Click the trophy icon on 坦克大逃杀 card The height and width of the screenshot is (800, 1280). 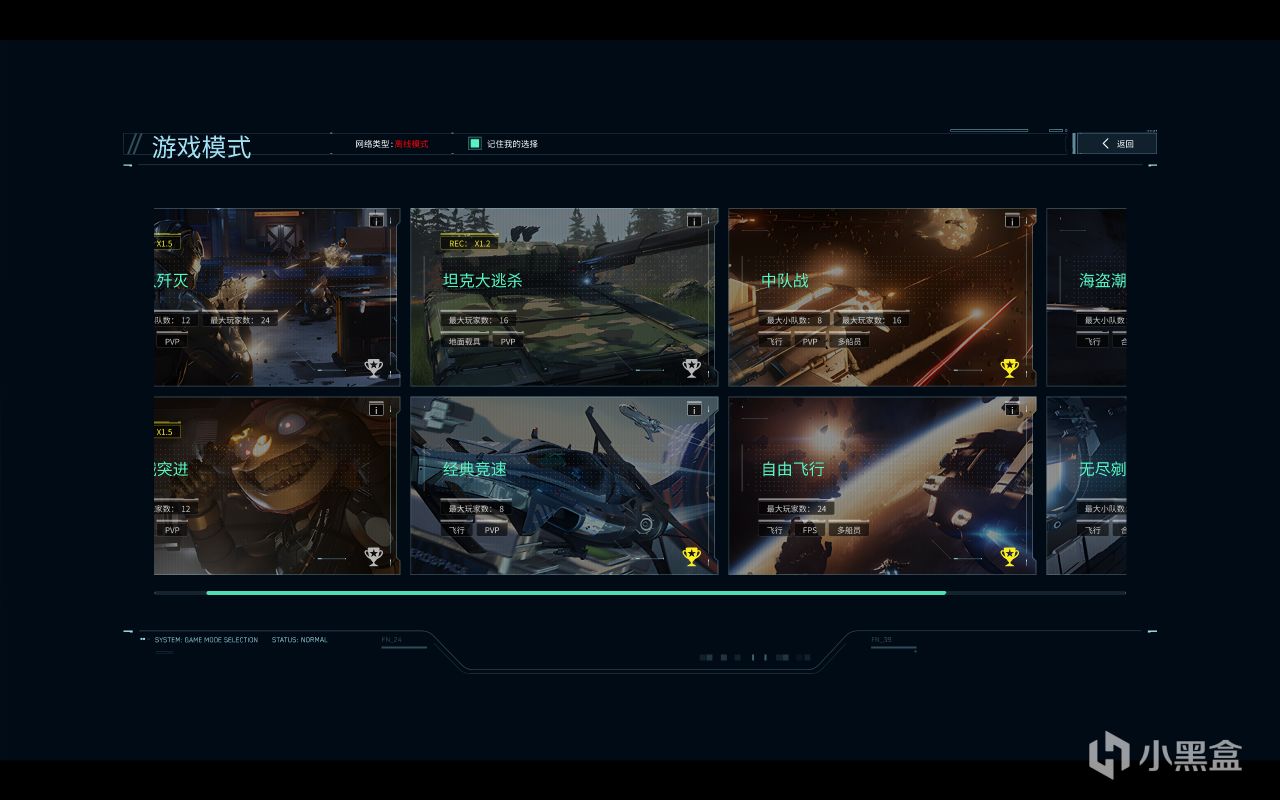coord(691,368)
